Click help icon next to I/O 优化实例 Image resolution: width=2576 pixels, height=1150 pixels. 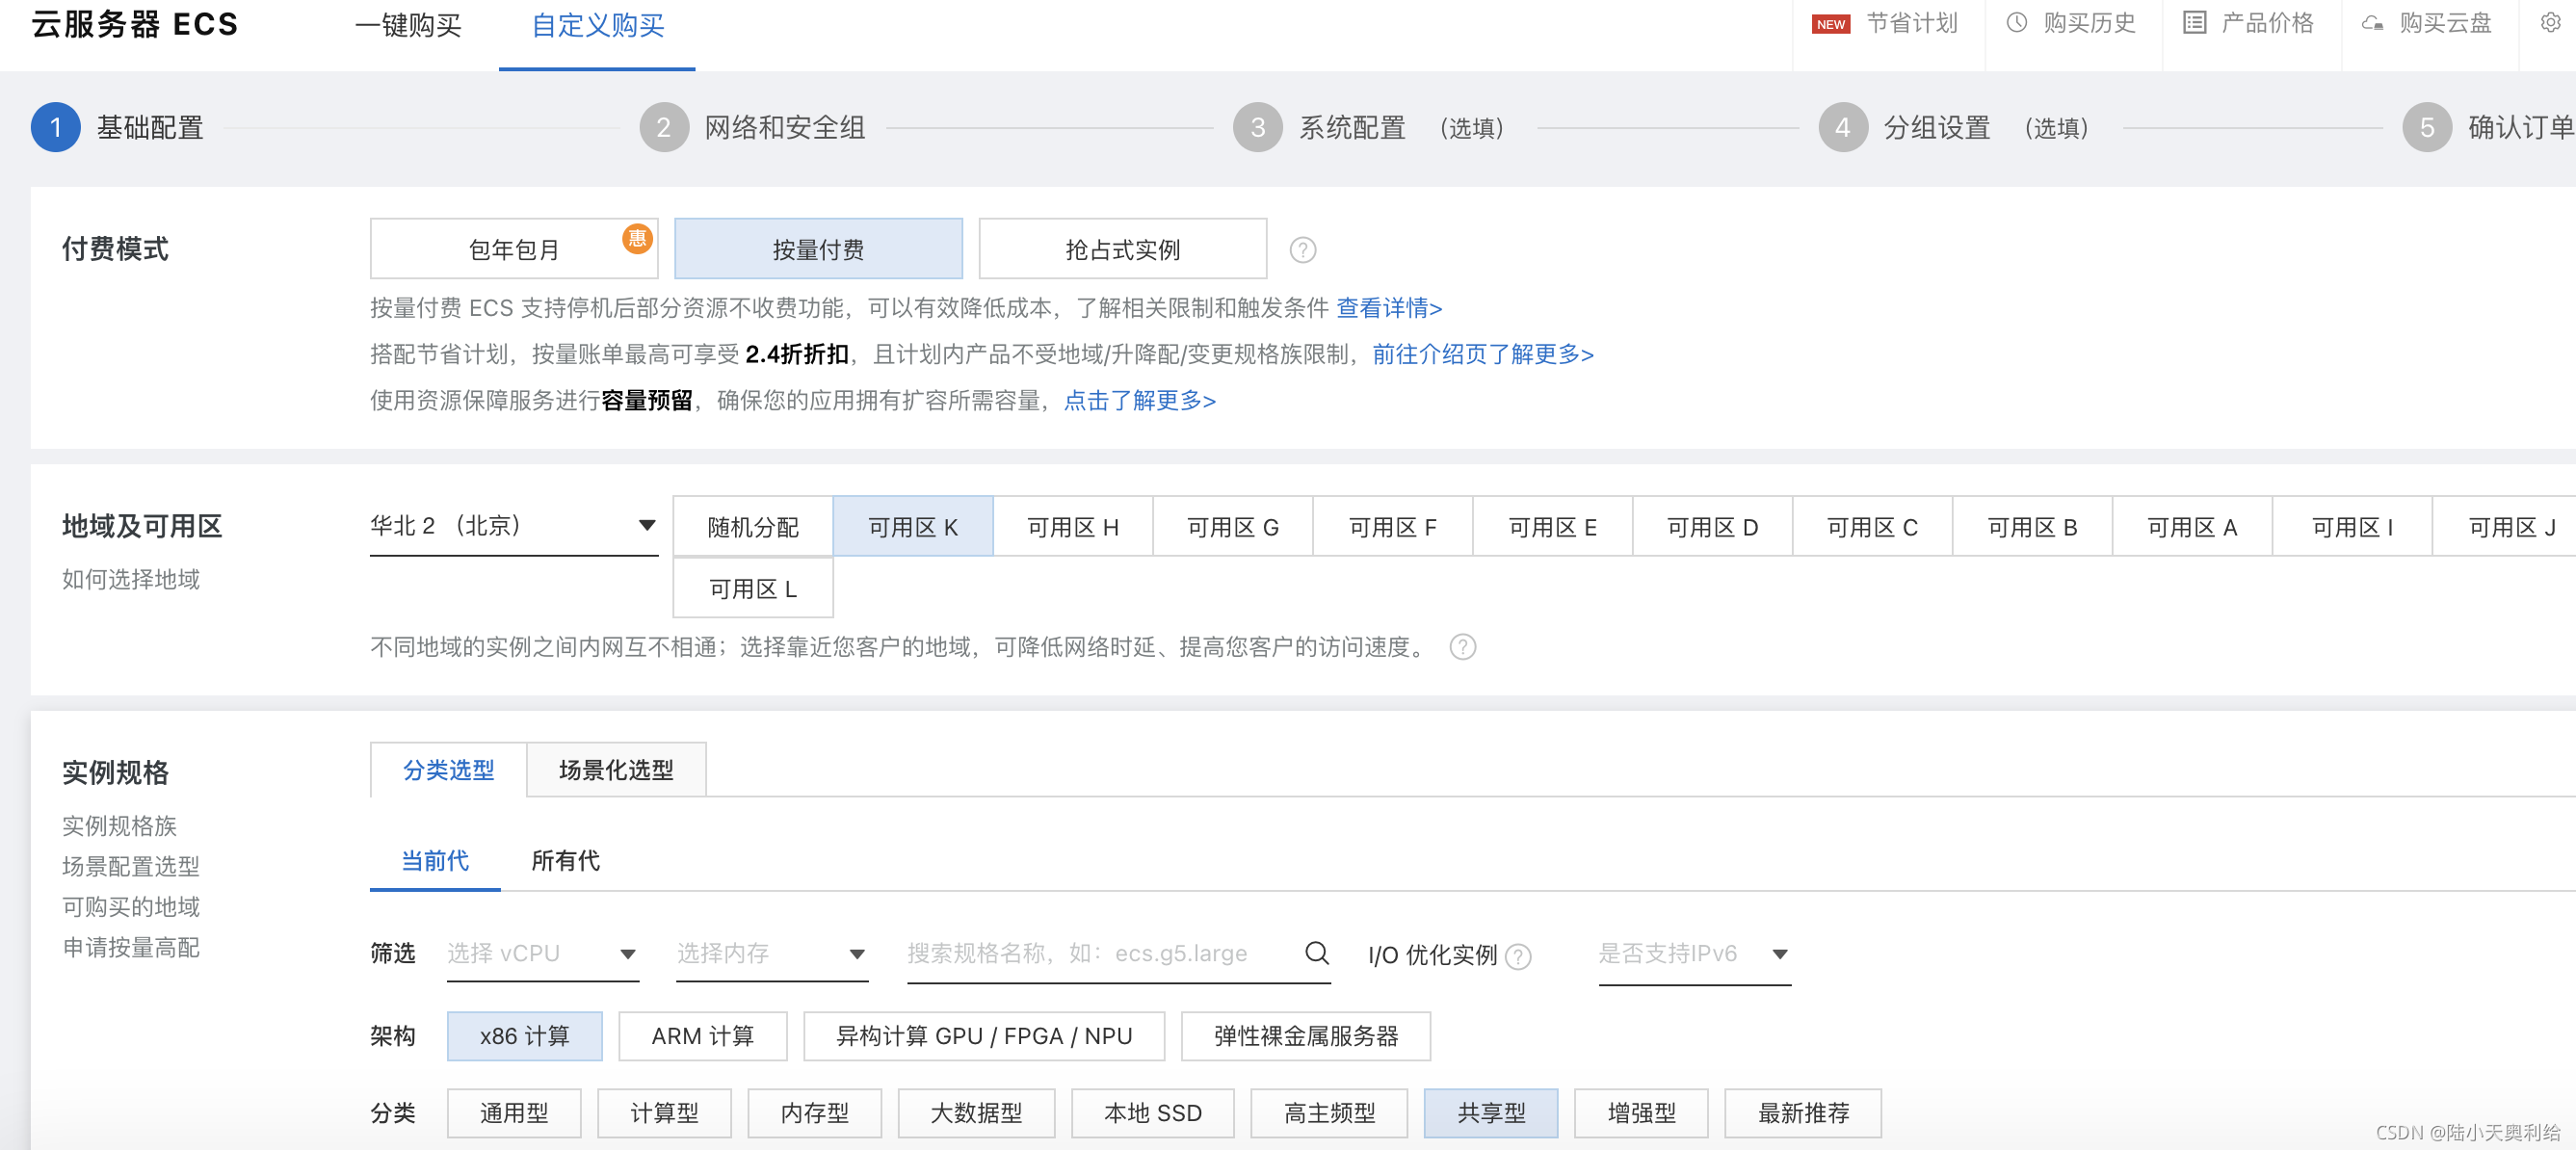[1517, 956]
